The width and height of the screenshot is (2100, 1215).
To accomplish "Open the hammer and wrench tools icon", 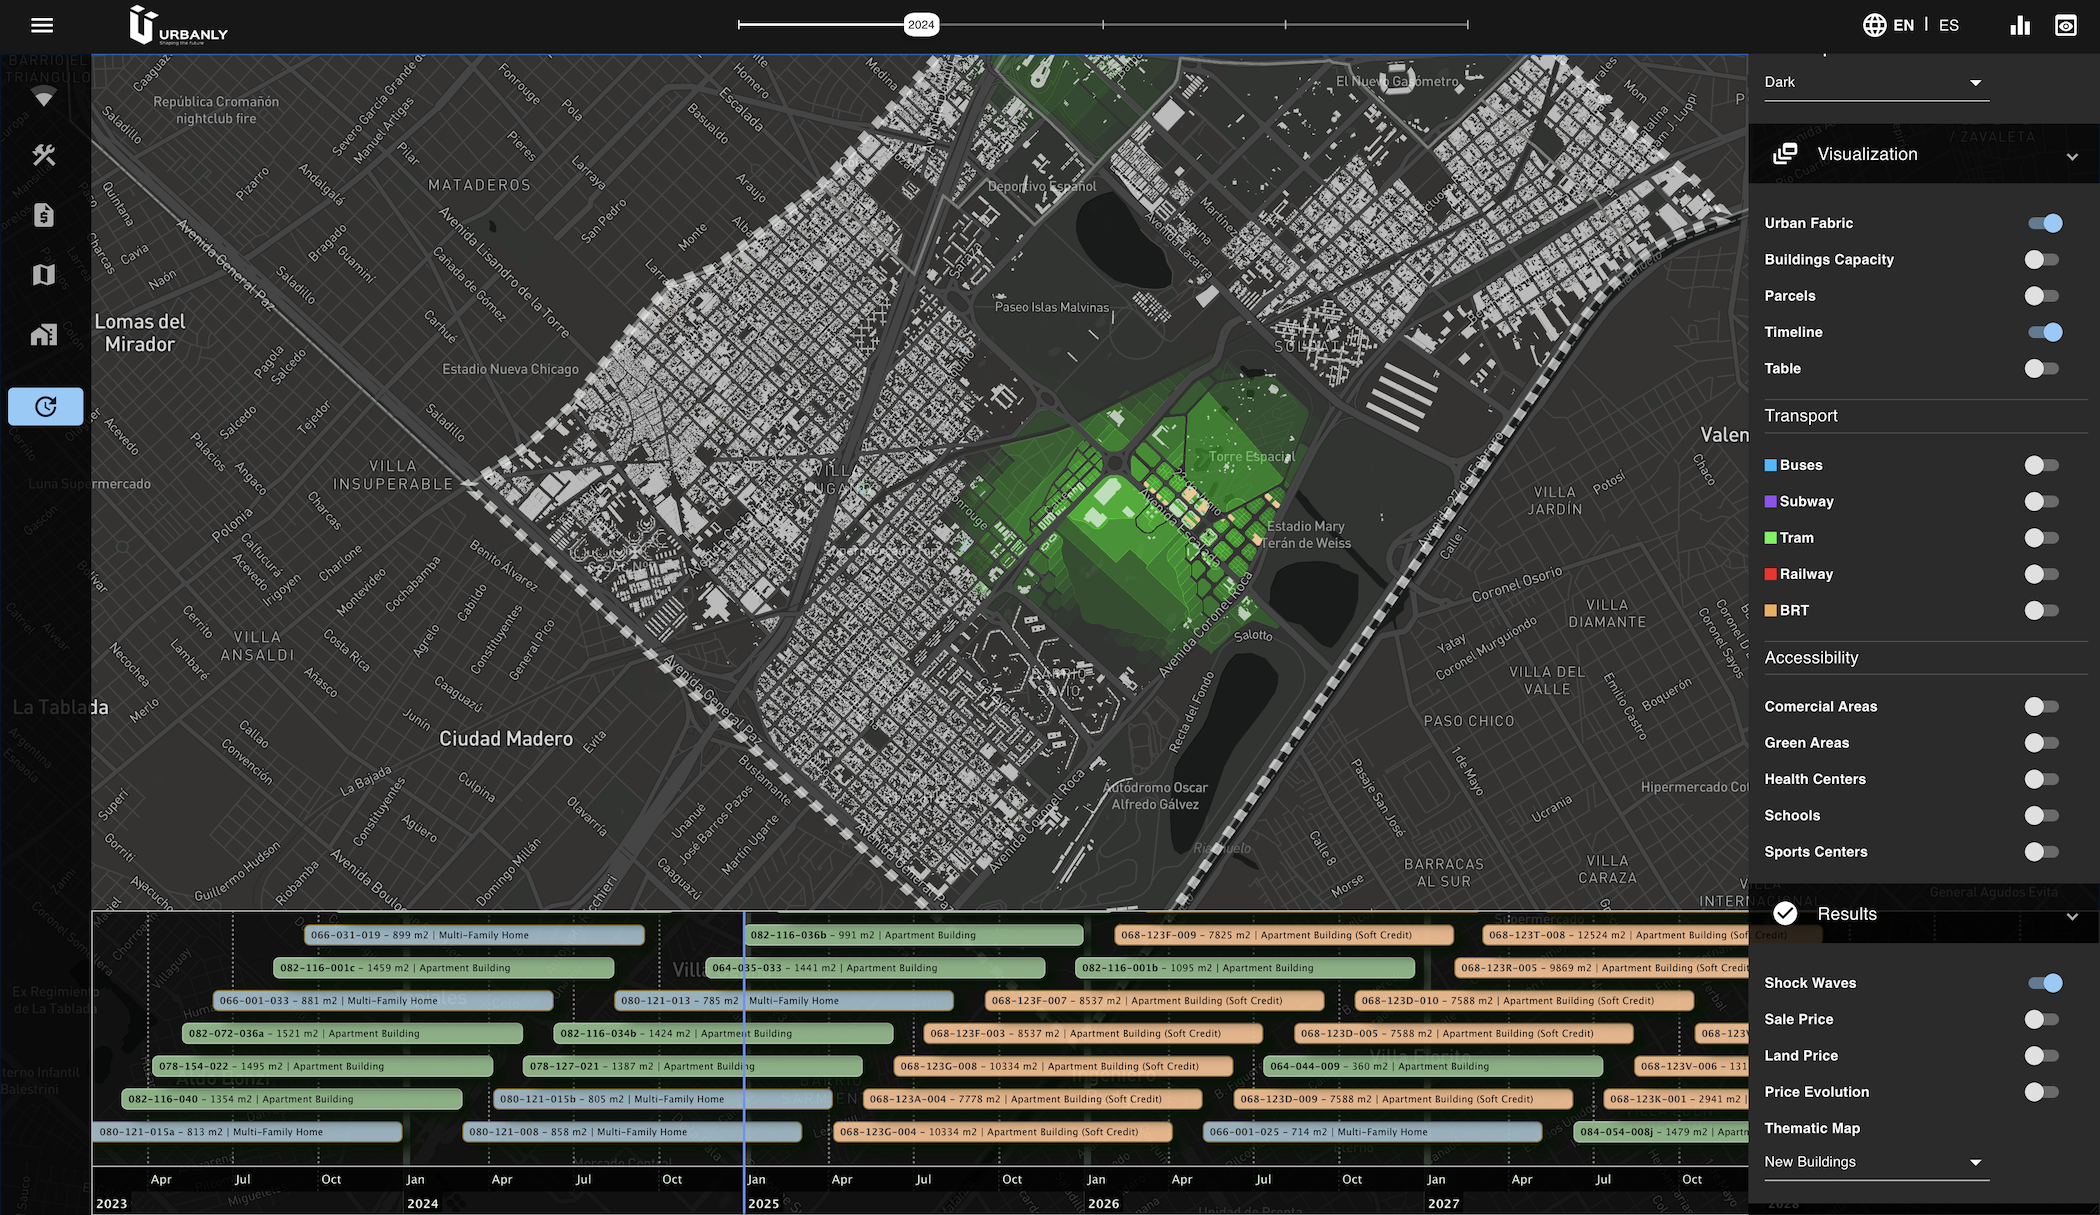I will tap(43, 155).
